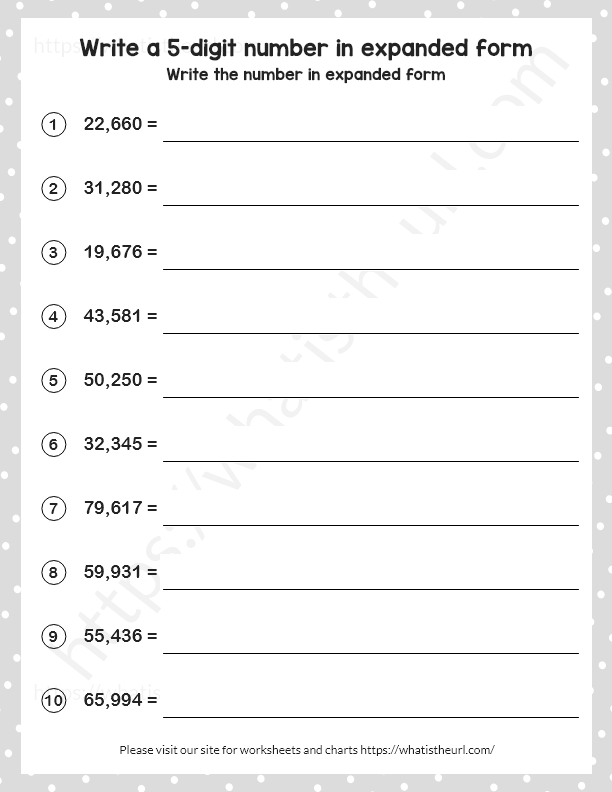Click the circled number 2 marker
612x792 pixels.
click(53, 188)
